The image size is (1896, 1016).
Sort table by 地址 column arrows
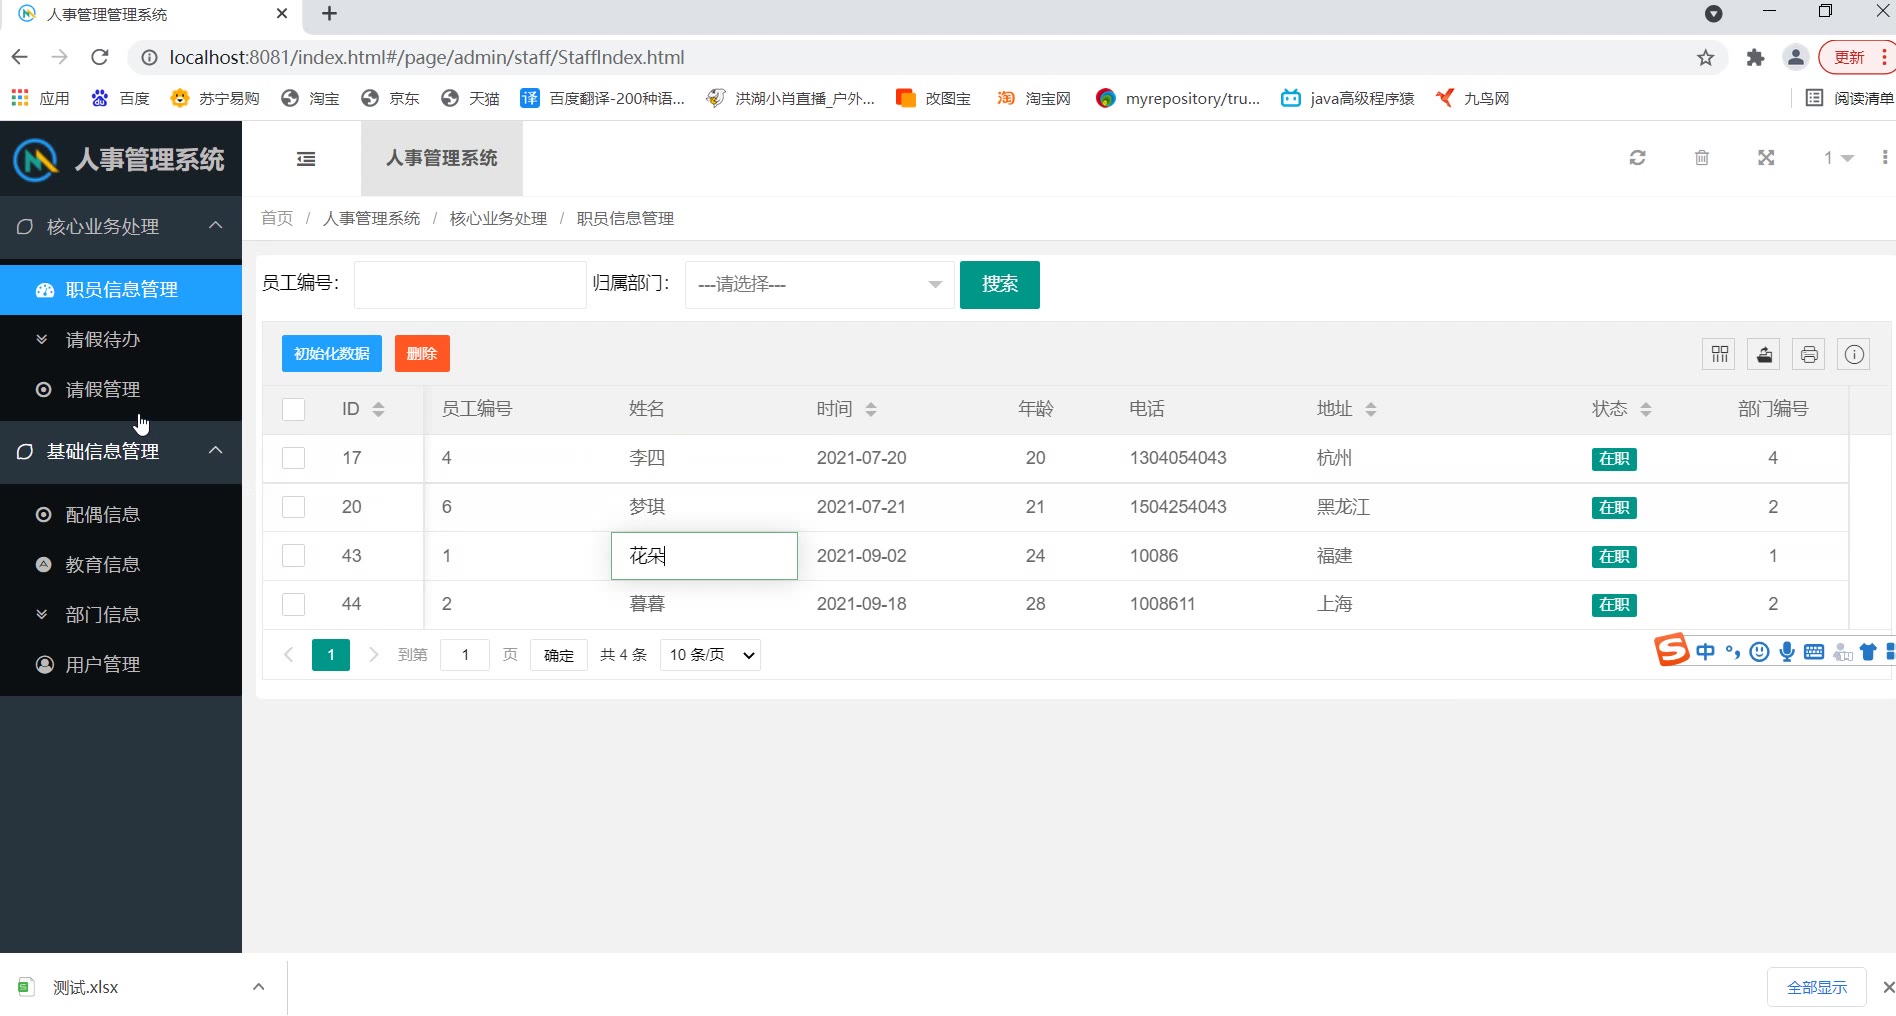(x=1371, y=409)
